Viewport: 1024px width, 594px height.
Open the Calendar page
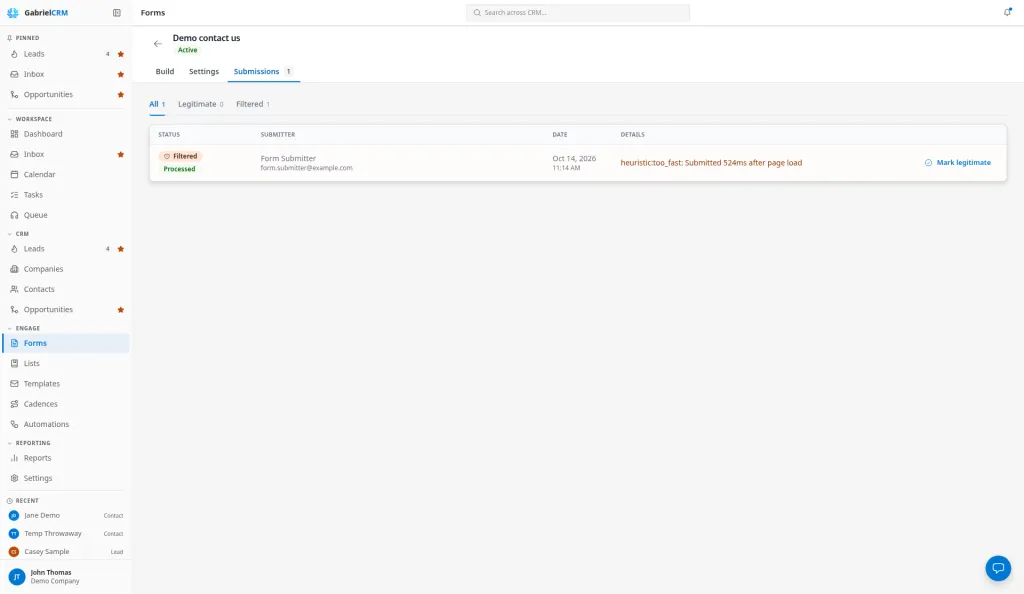pos(66,174)
